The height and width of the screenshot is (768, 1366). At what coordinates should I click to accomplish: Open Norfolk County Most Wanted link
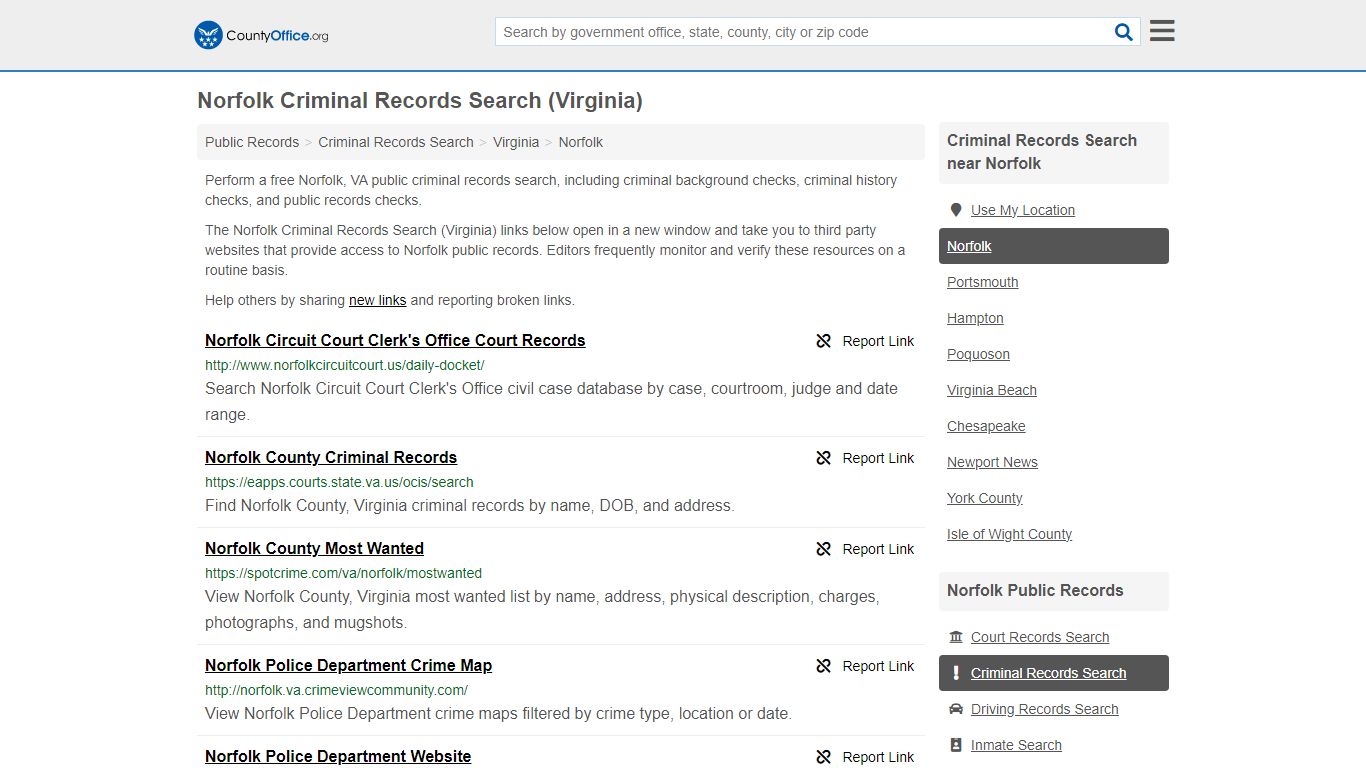(314, 548)
